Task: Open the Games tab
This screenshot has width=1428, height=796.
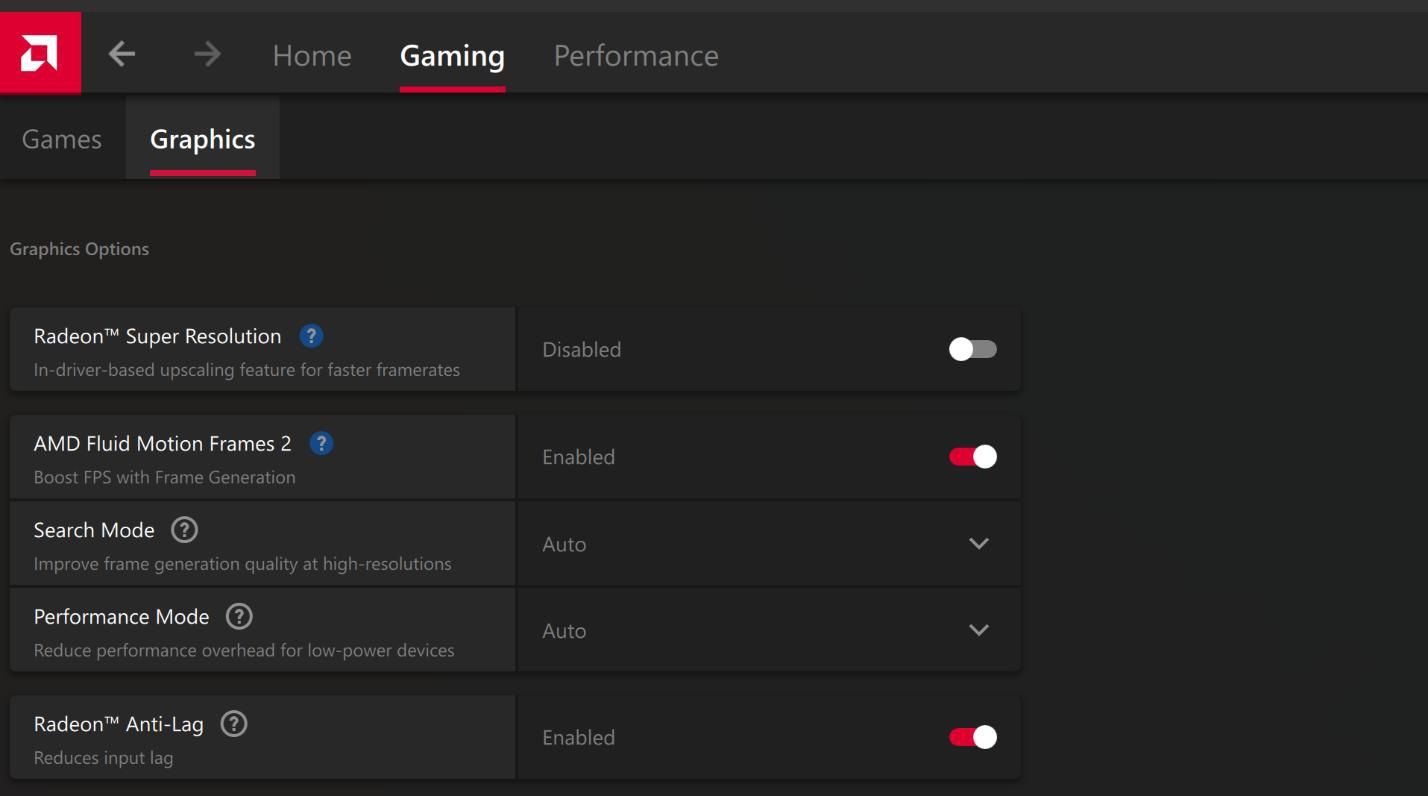Action: (61, 139)
